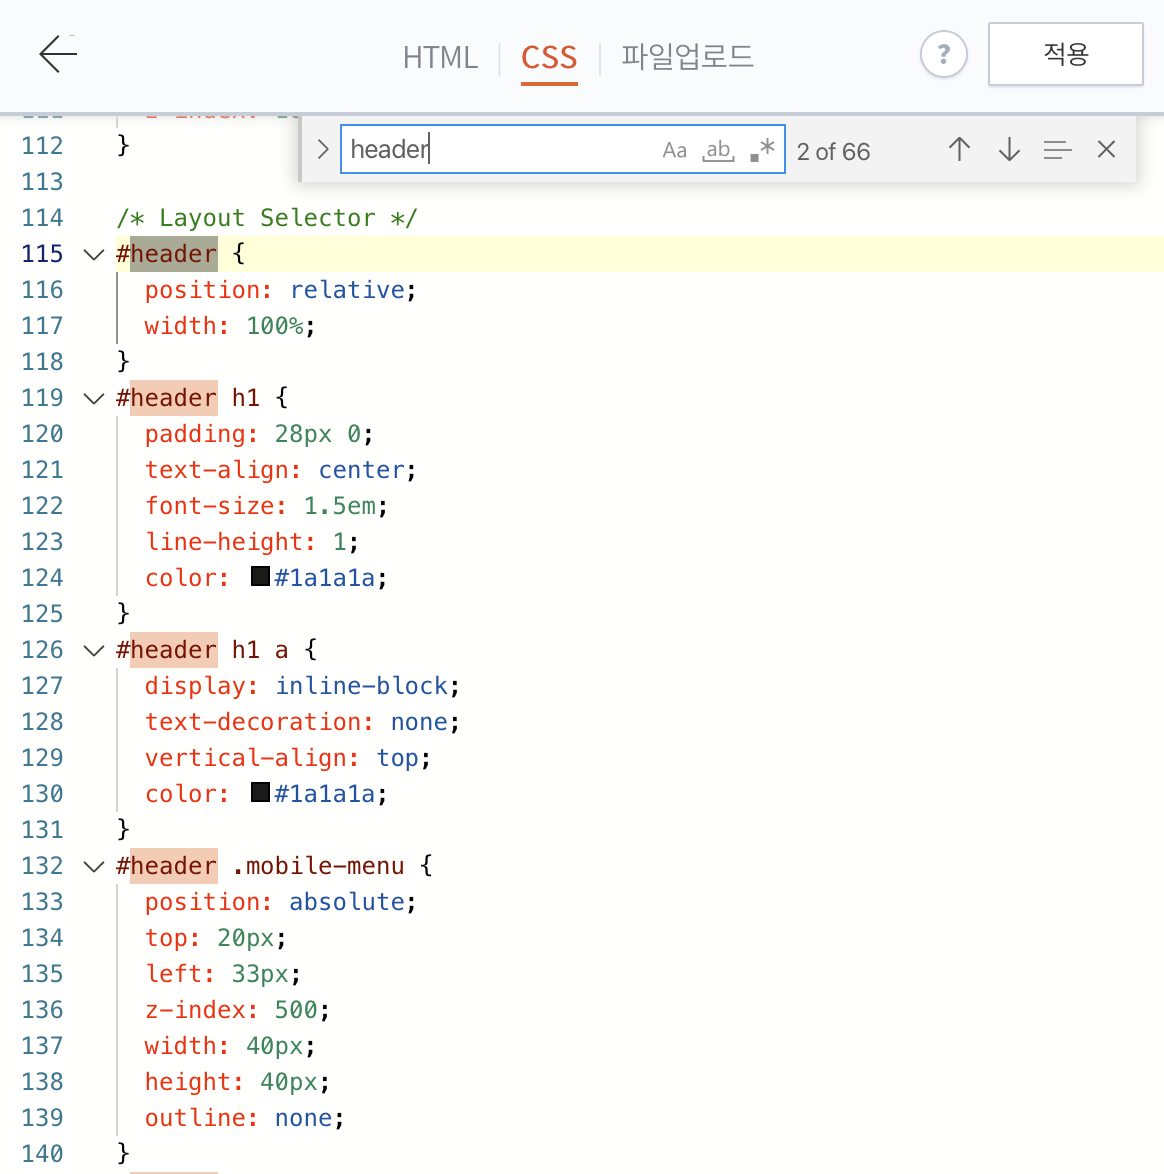Collapse the #header h1 a rule at line 126
The image size is (1164, 1174).
click(x=94, y=651)
